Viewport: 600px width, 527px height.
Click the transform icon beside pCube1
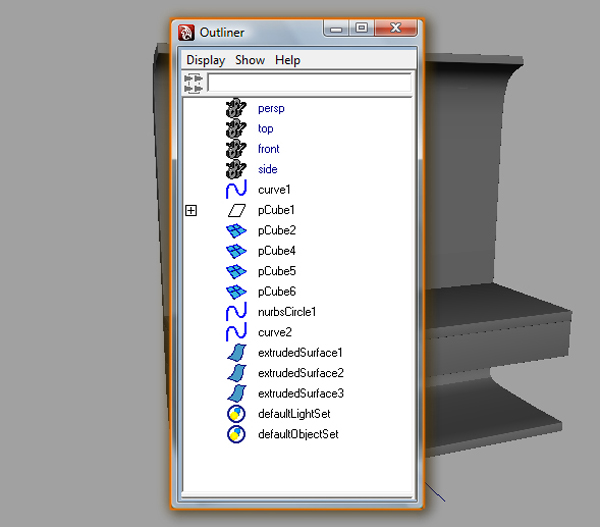pyautogui.click(x=237, y=210)
